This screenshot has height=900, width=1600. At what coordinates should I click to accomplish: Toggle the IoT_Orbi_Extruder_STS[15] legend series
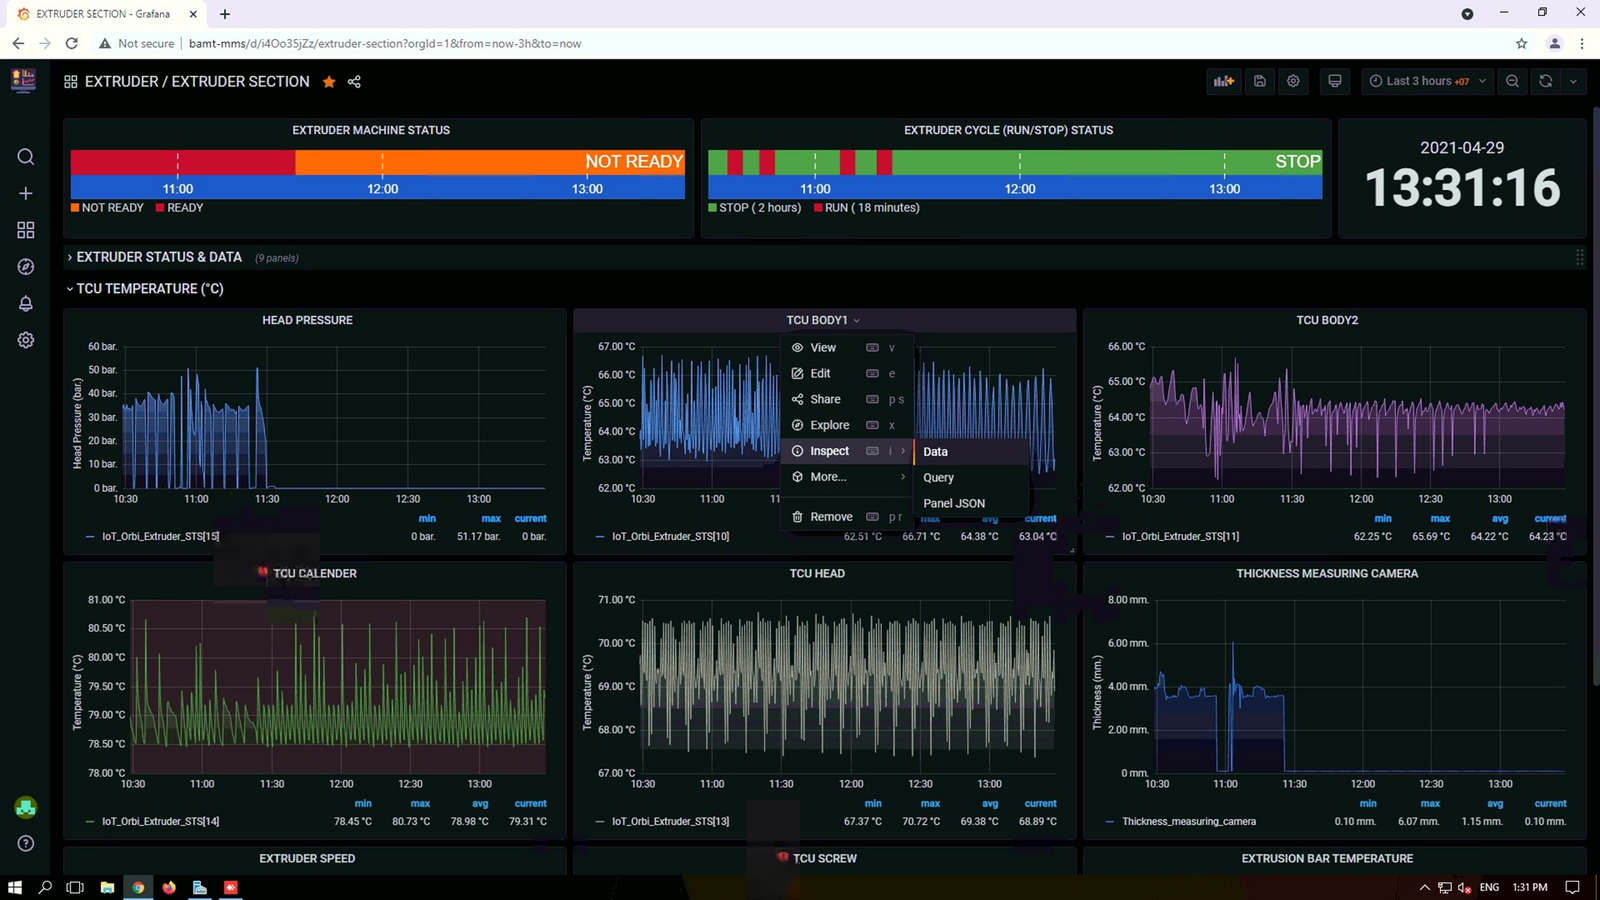pos(160,536)
